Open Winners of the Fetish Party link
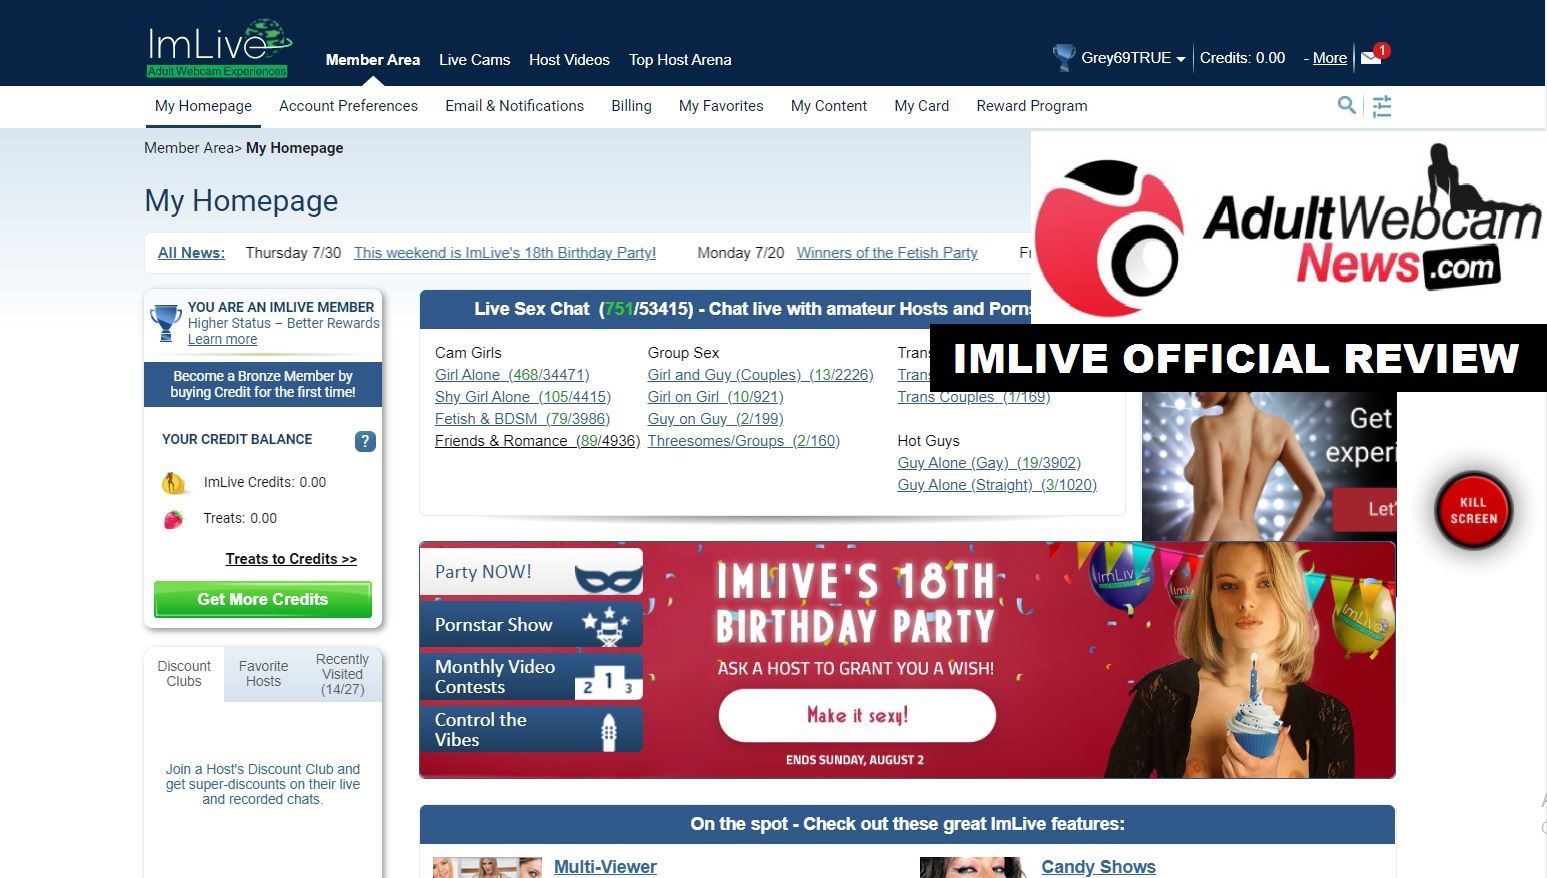Screen dimensions: 1547x878 887,253
